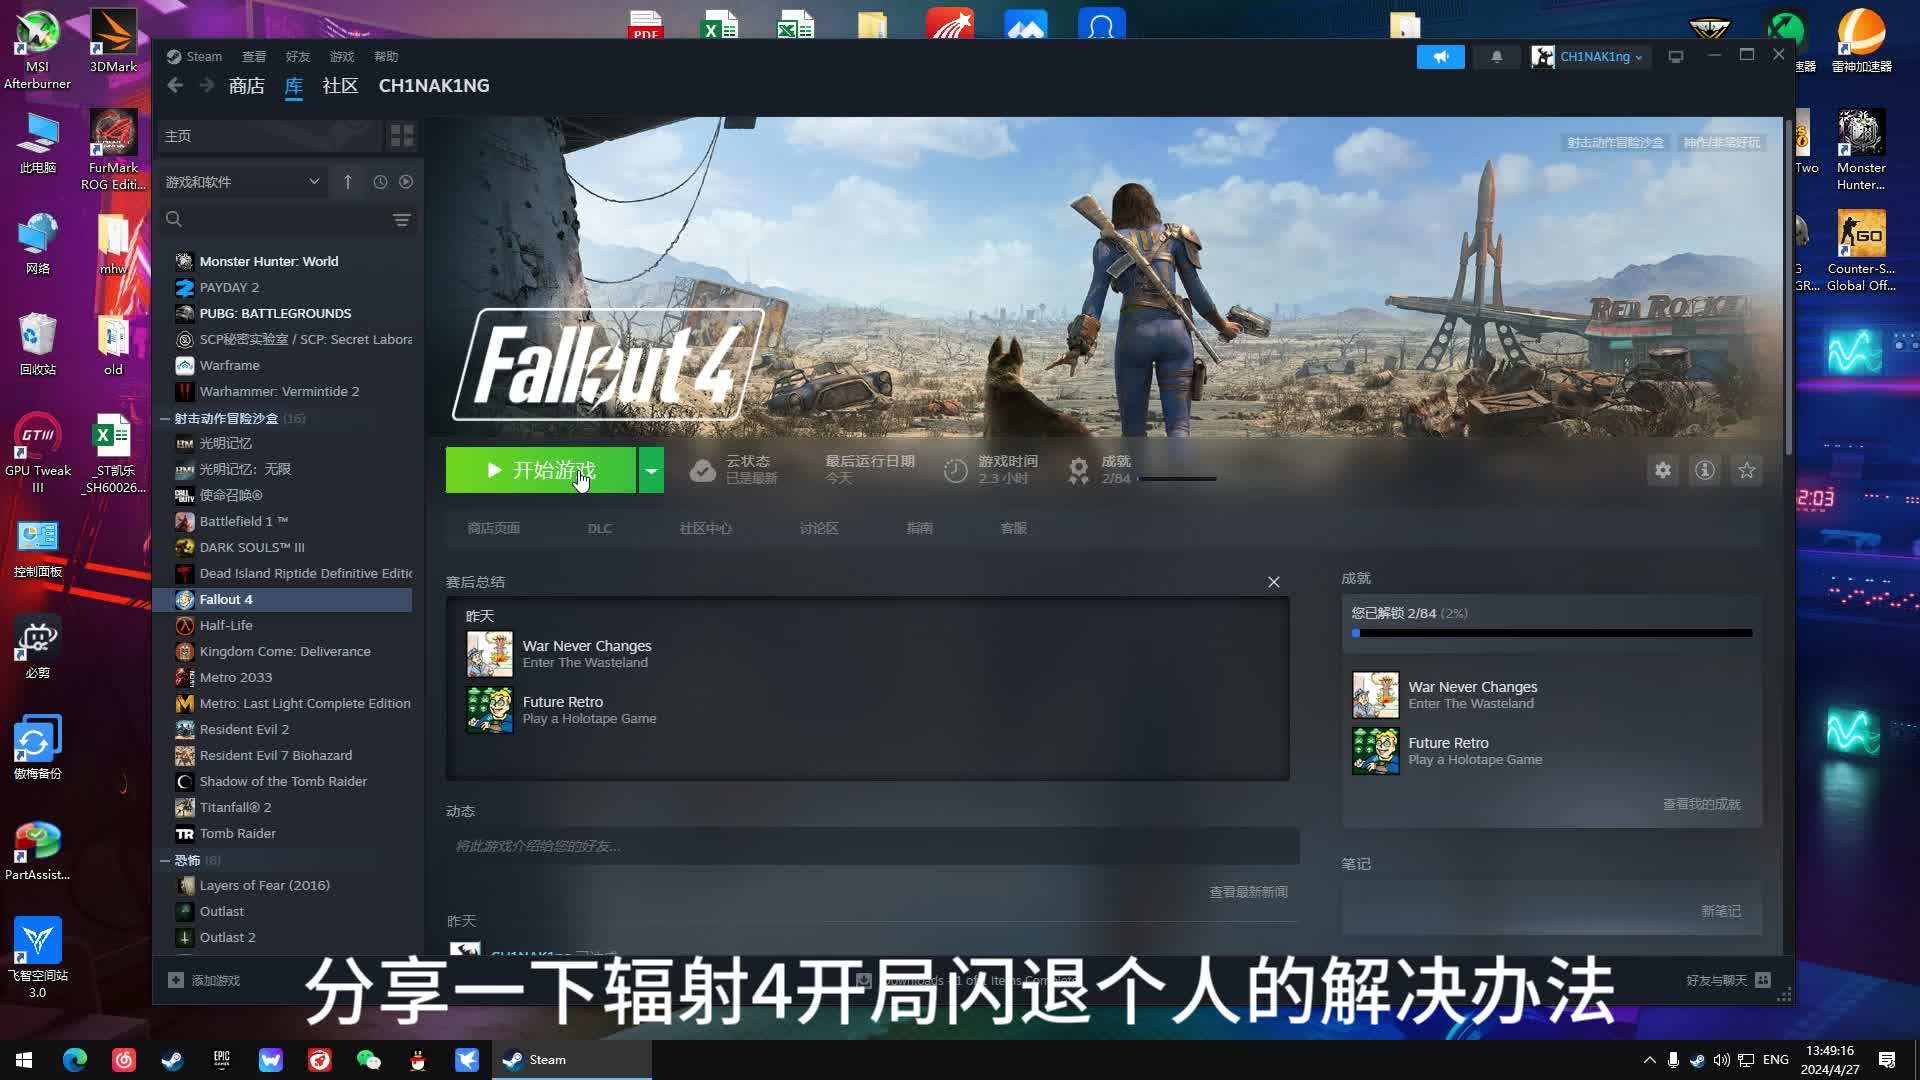
Task: Open the advanced filter options icon
Action: (402, 220)
